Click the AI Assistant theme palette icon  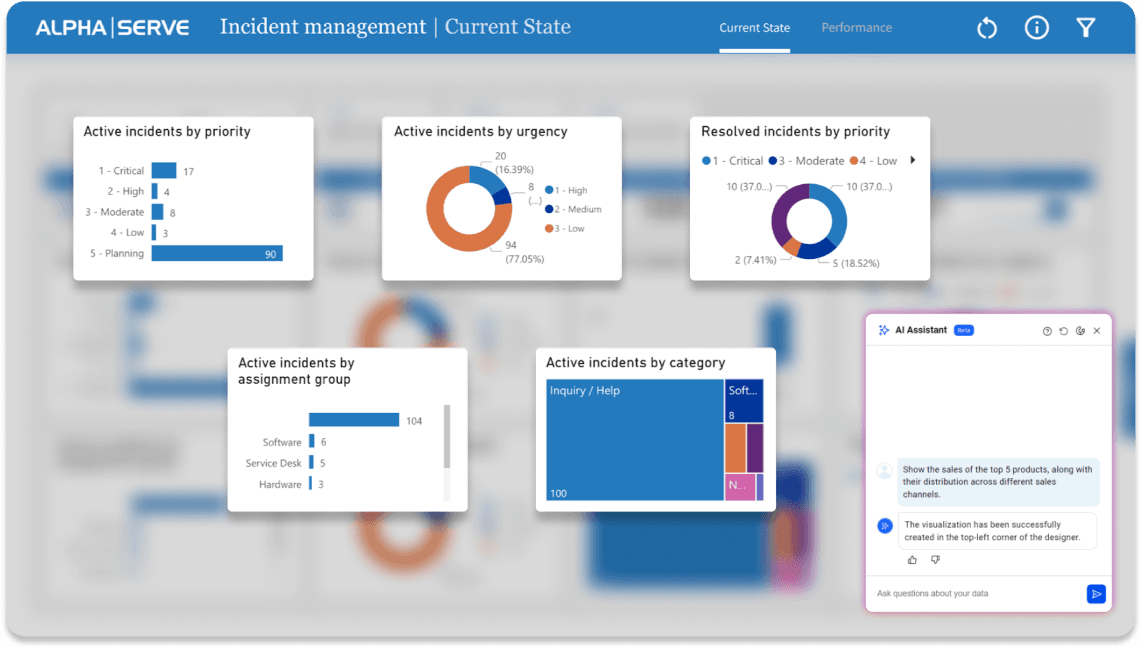pyautogui.click(x=1080, y=331)
